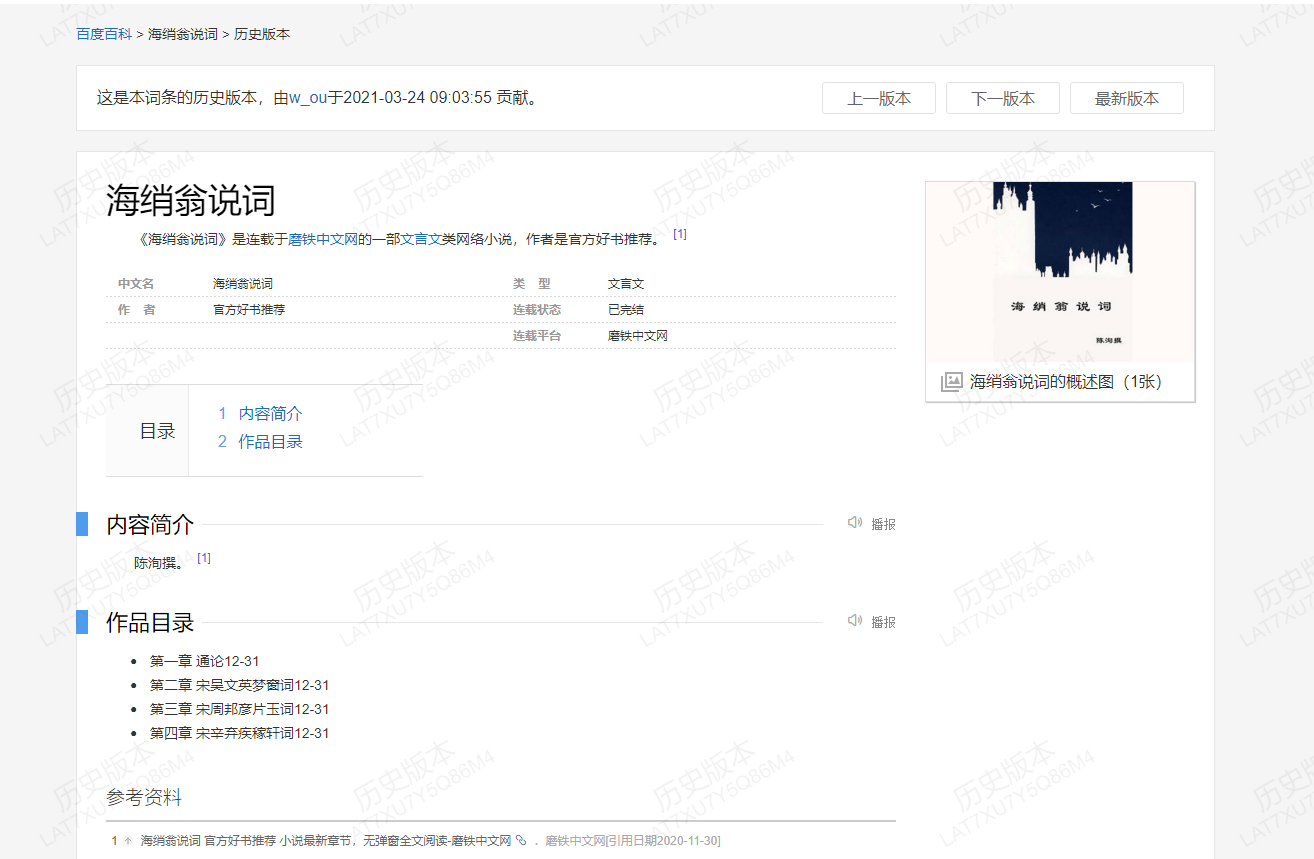Click the speaker icon beside 内容简介 播报
1314x859 pixels.
(x=855, y=522)
